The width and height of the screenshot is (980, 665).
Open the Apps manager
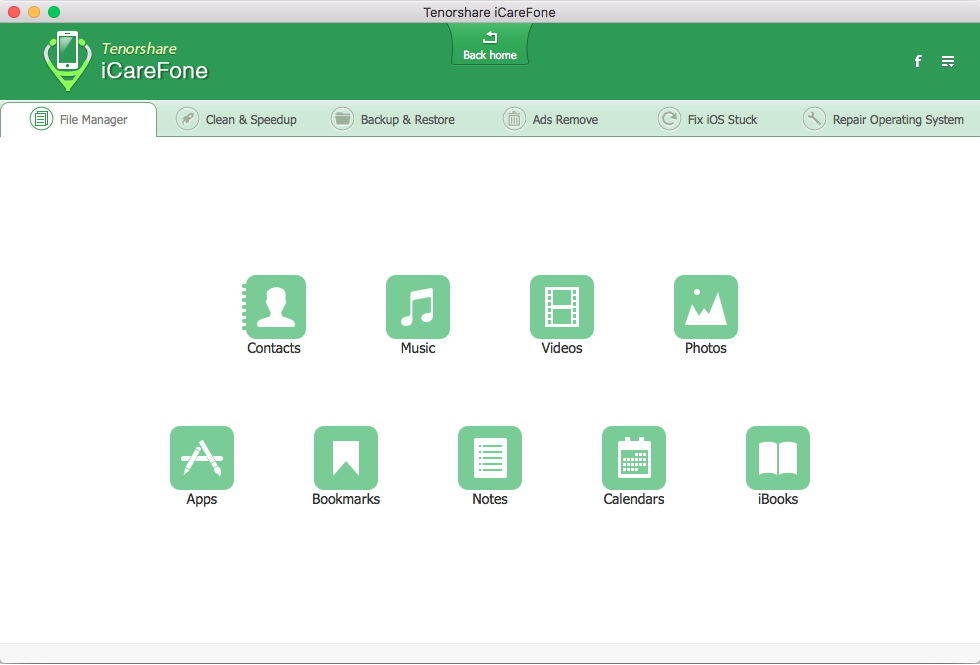click(x=202, y=457)
